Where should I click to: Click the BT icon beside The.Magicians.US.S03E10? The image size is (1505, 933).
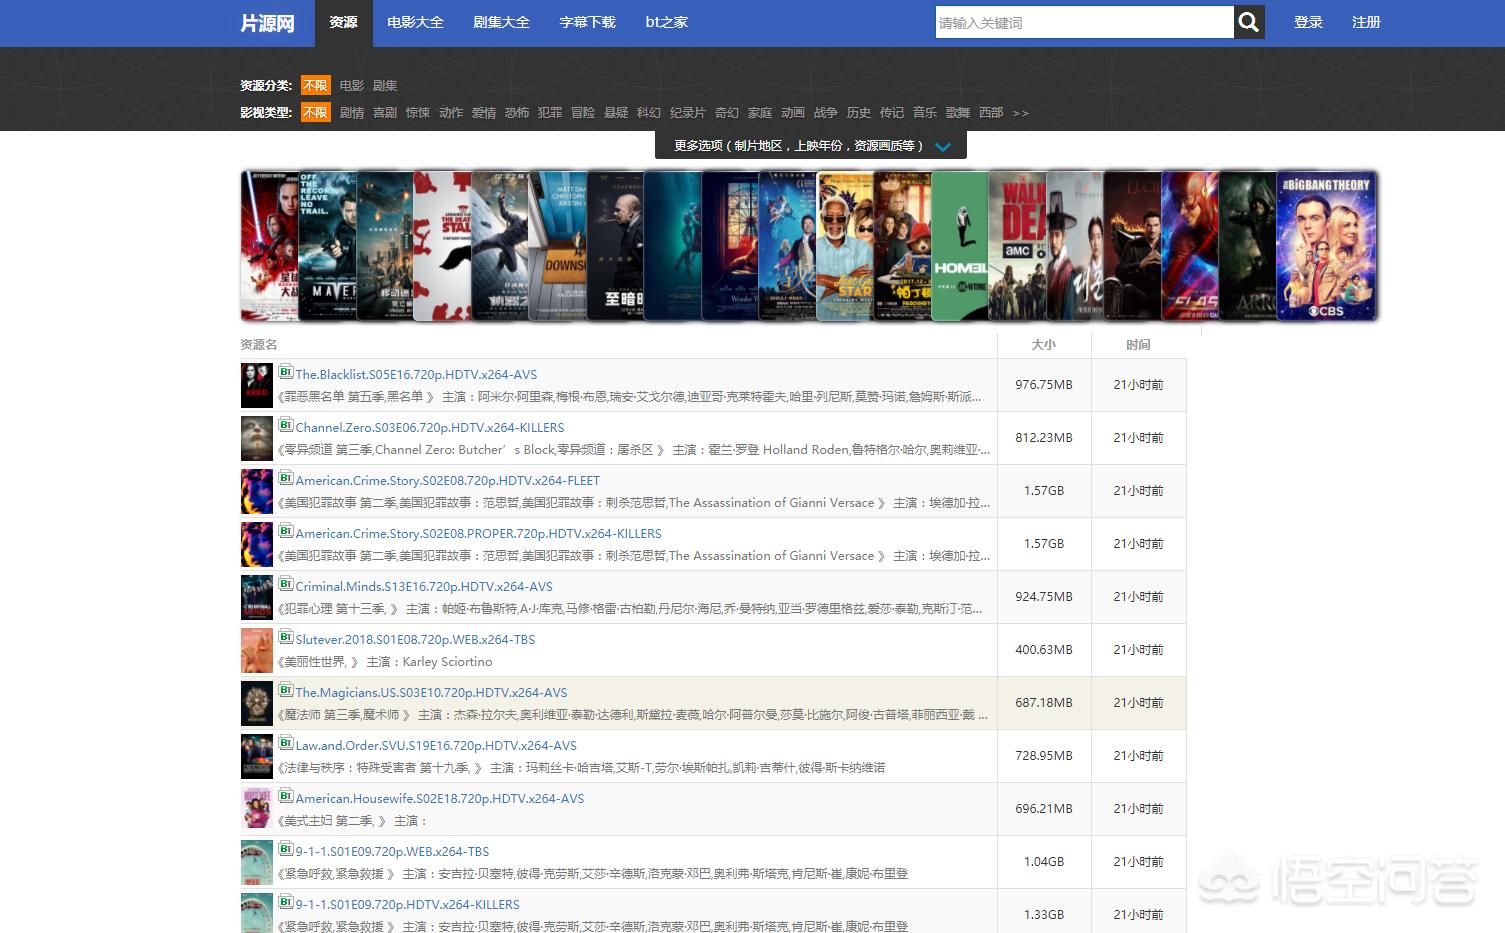285,690
